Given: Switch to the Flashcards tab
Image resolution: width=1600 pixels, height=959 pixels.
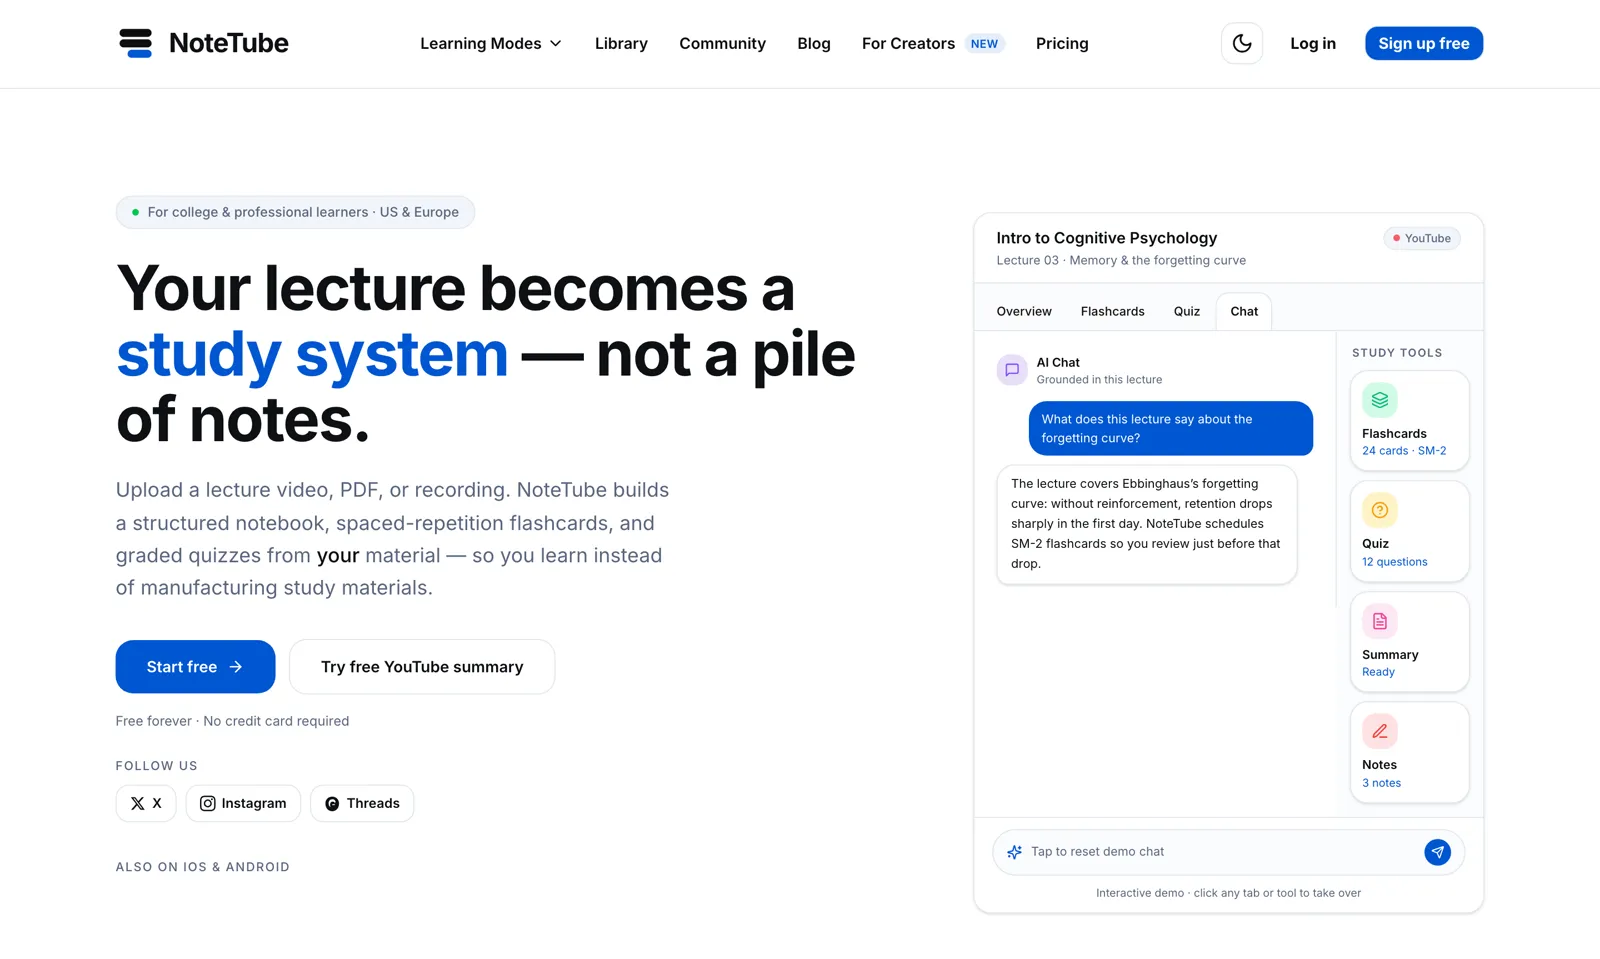Looking at the screenshot, I should pyautogui.click(x=1113, y=311).
